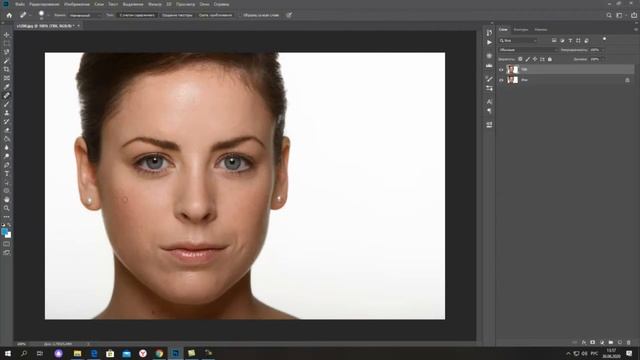Viewport: 640px width, 360px height.
Task: Select the Magic Wand tool
Action: pos(7,61)
